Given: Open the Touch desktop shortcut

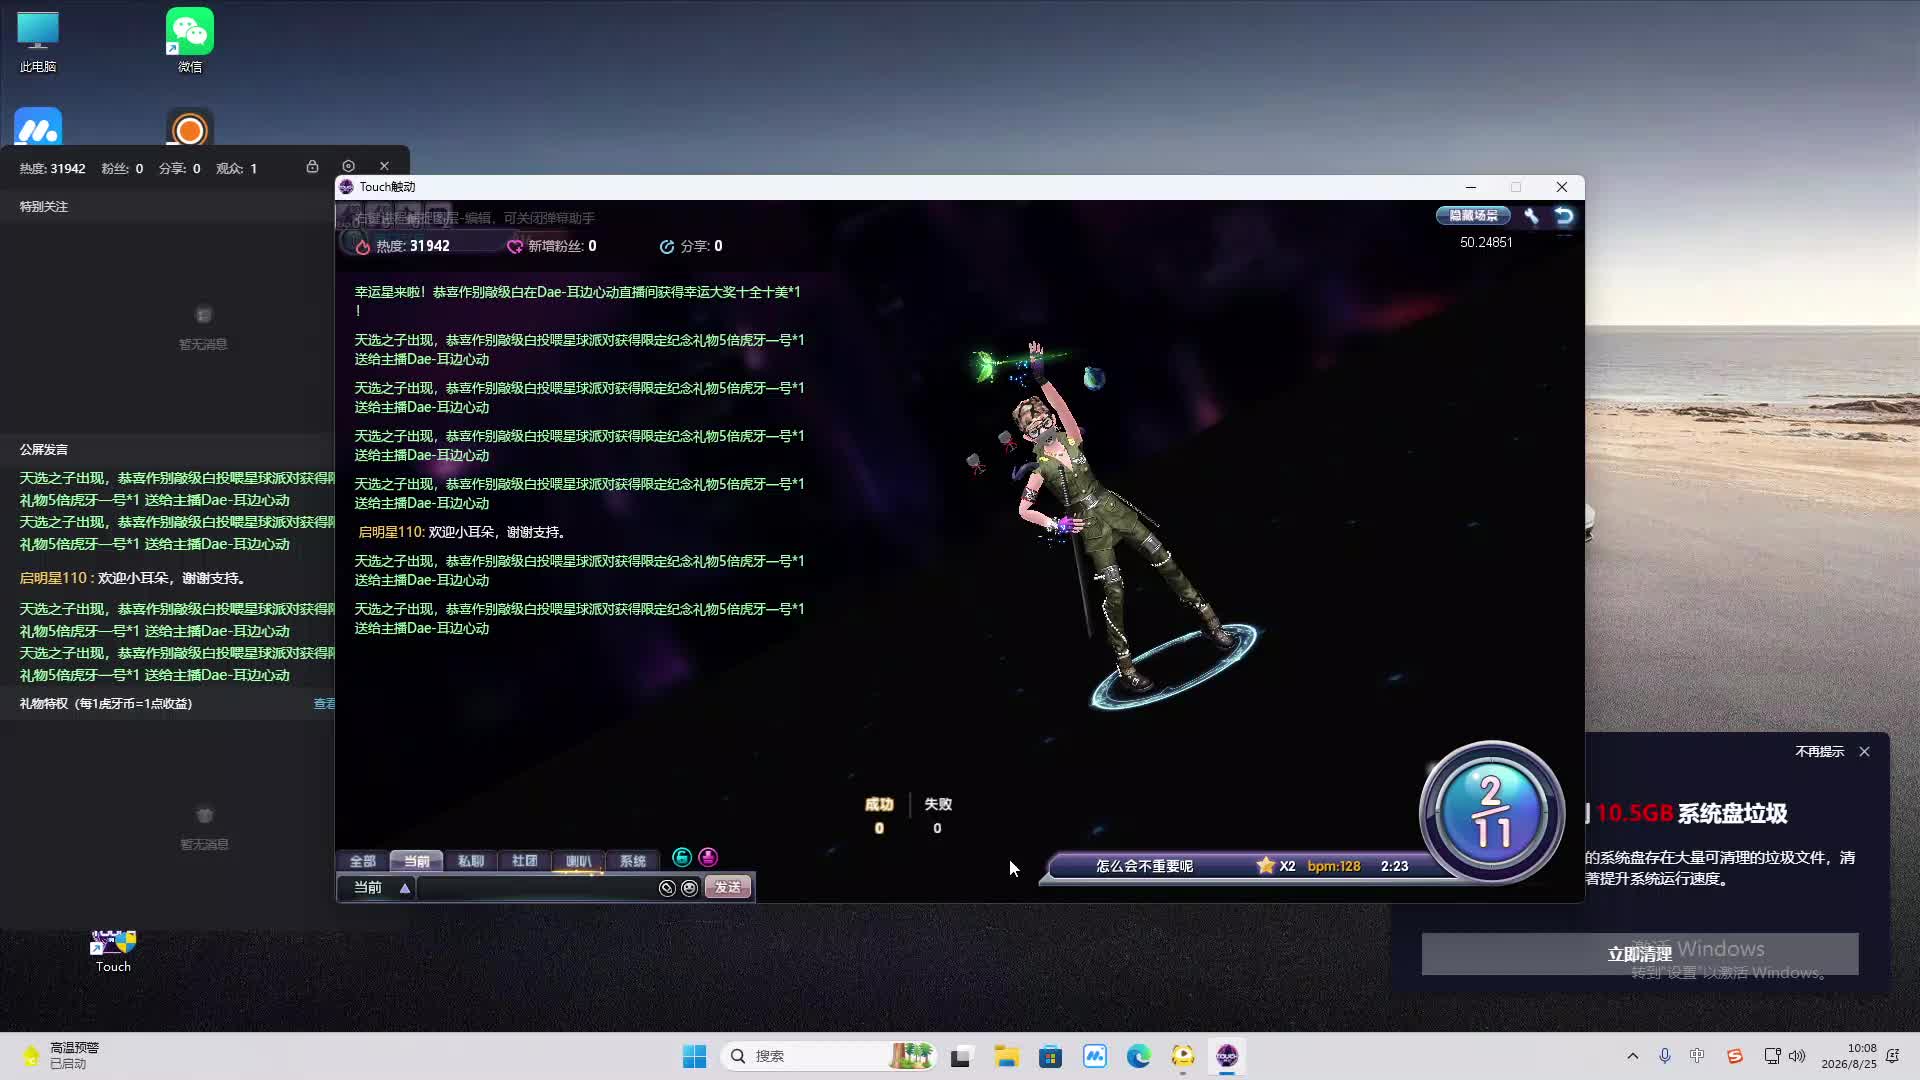Looking at the screenshot, I should tap(113, 951).
